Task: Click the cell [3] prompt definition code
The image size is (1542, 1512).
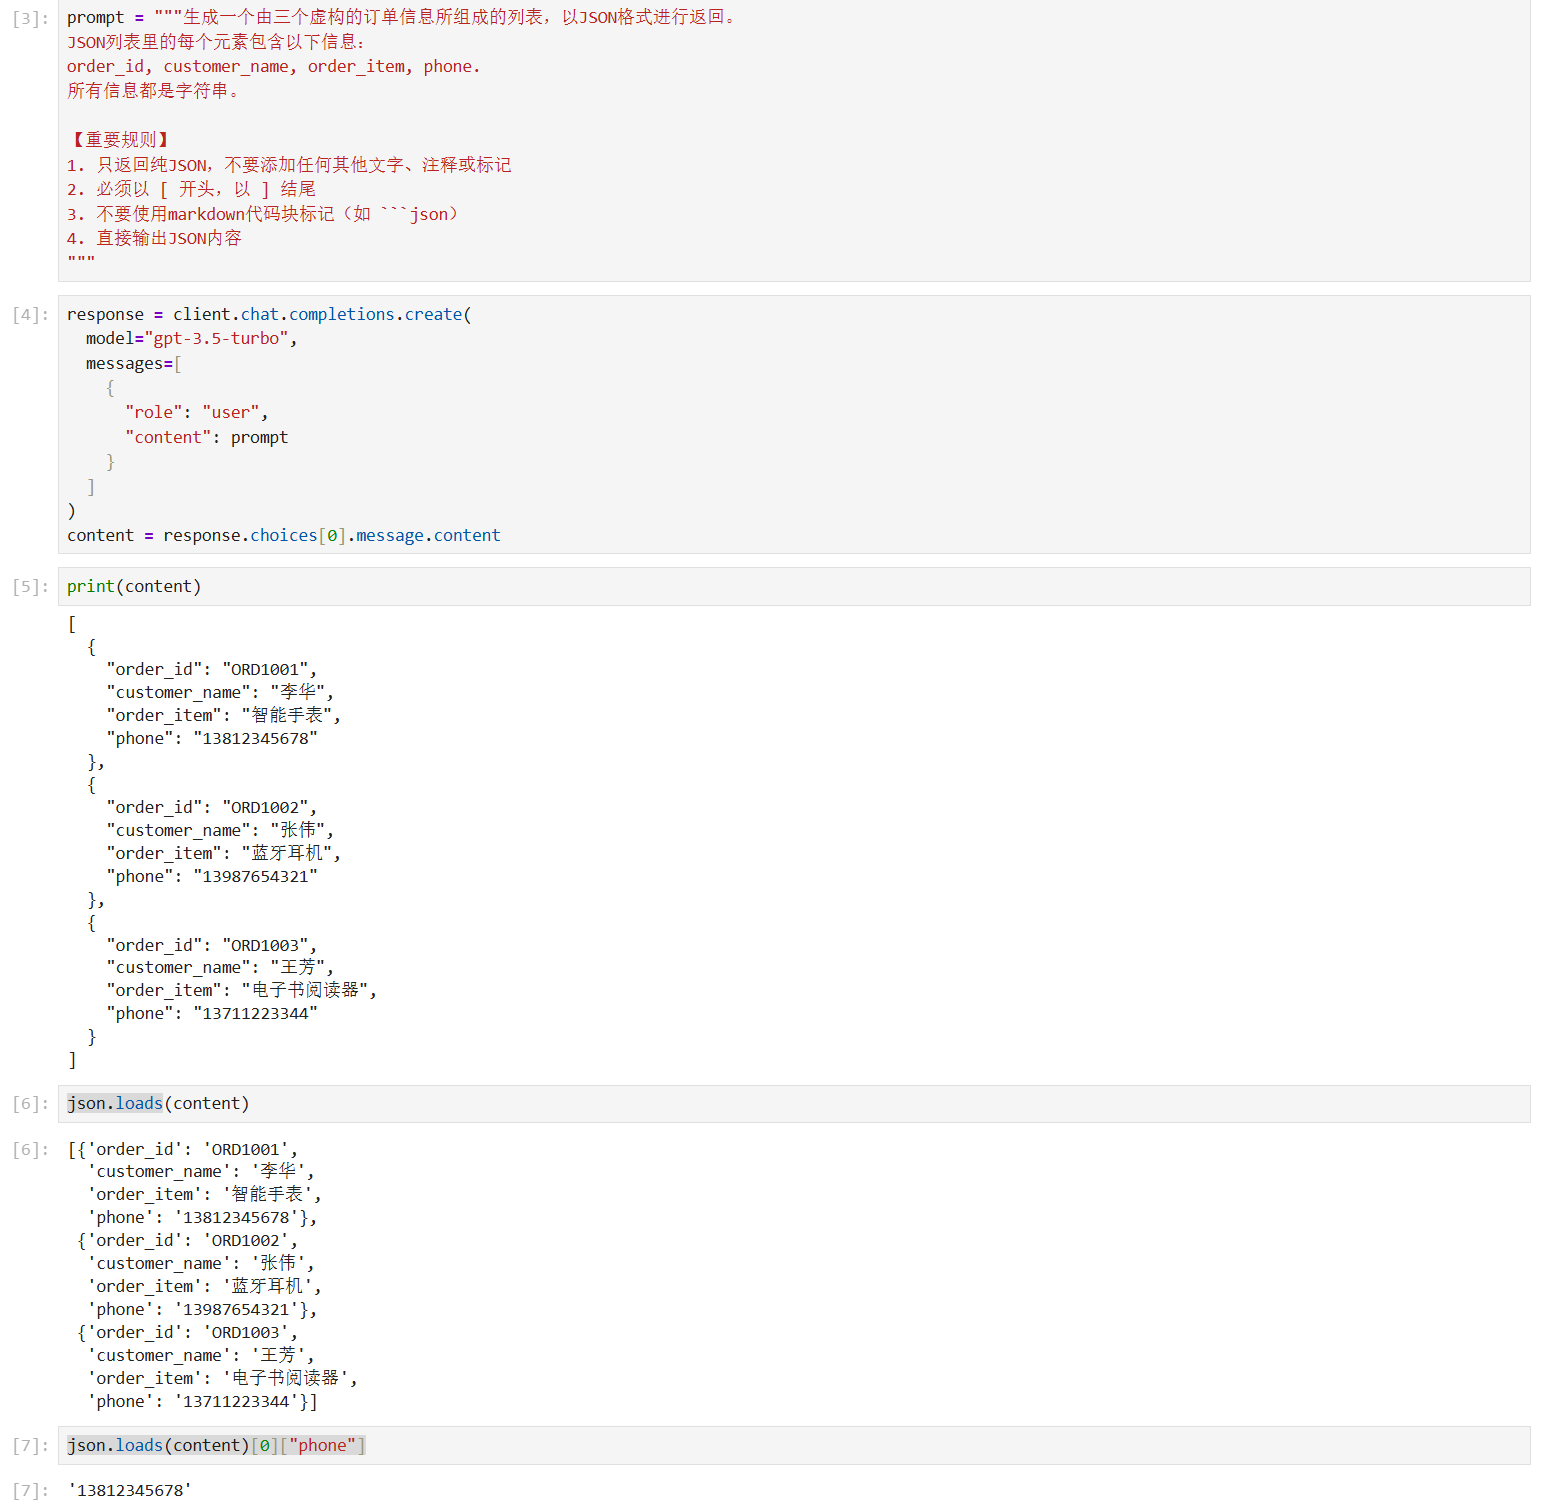Action: 794,140
